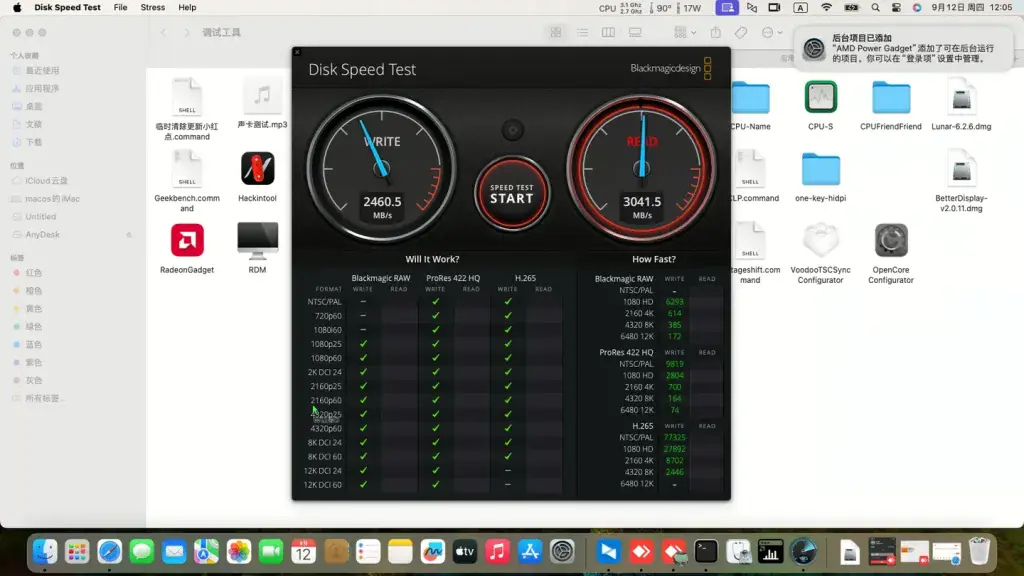Select the Geekbench.command shell file
This screenshot has height=576, width=1024.
click(187, 168)
